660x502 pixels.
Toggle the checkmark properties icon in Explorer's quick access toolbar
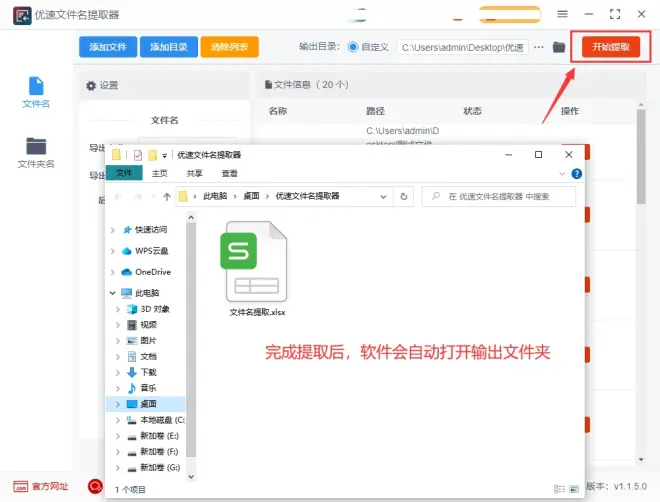pyautogui.click(x=138, y=155)
